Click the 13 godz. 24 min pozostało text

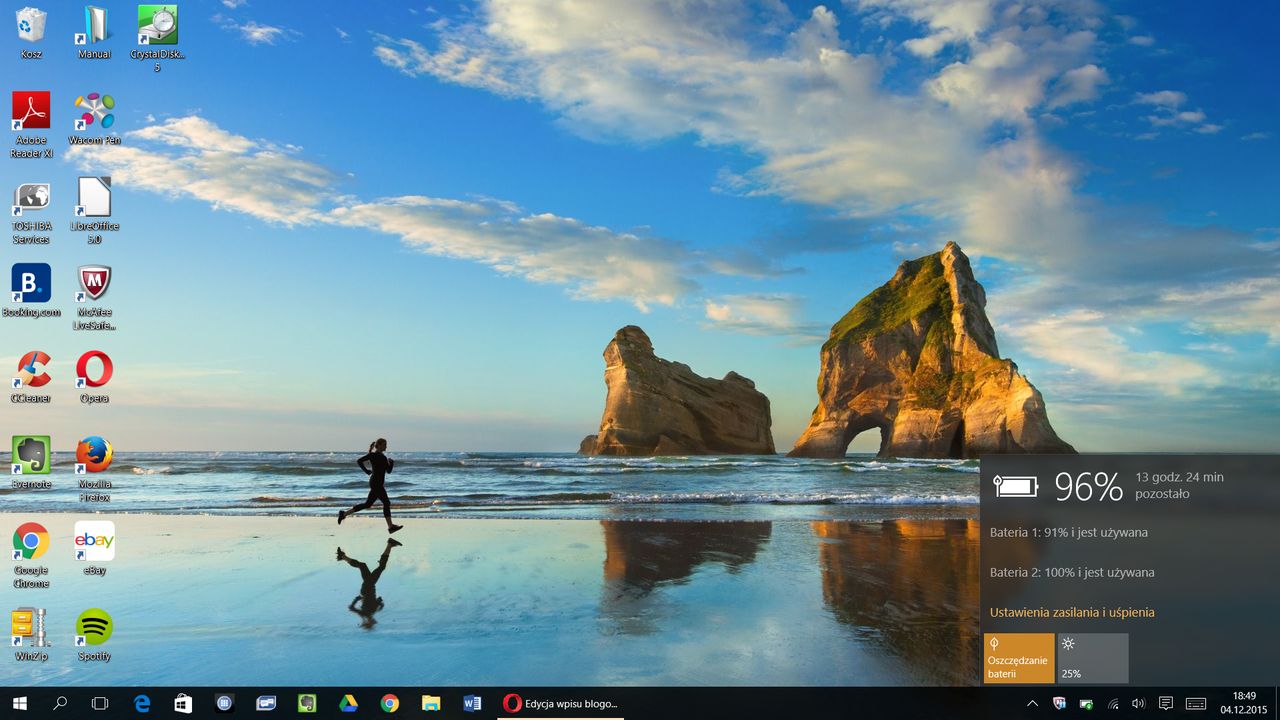coord(1179,485)
